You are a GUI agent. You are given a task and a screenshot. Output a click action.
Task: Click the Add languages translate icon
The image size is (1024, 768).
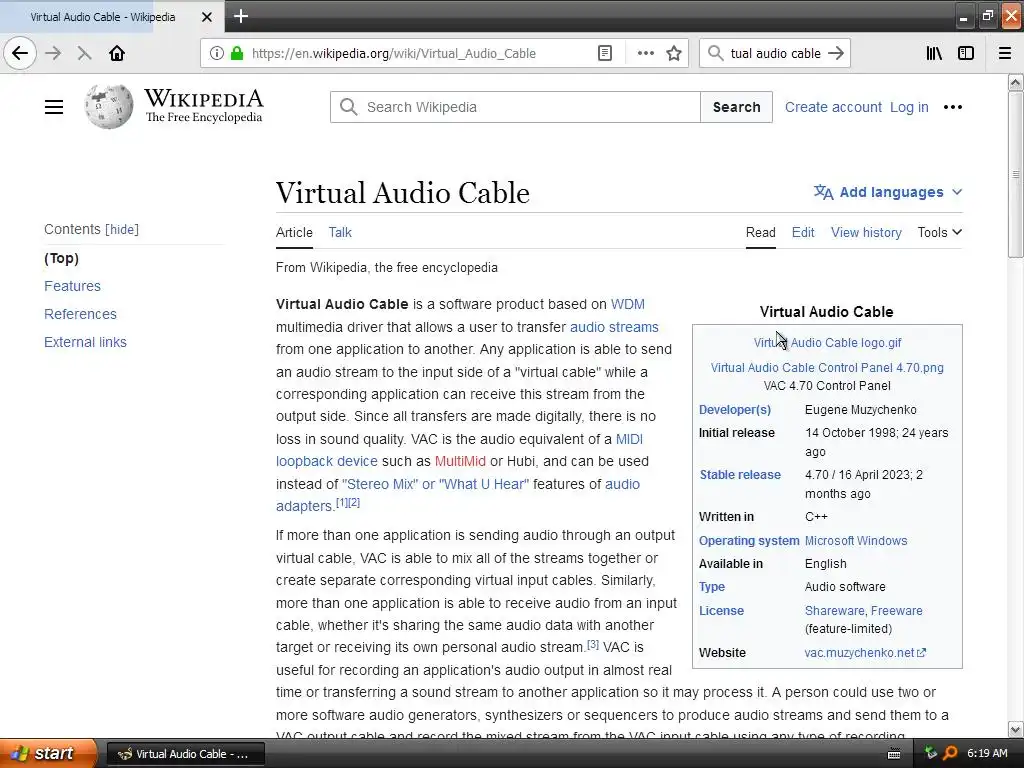coord(824,192)
